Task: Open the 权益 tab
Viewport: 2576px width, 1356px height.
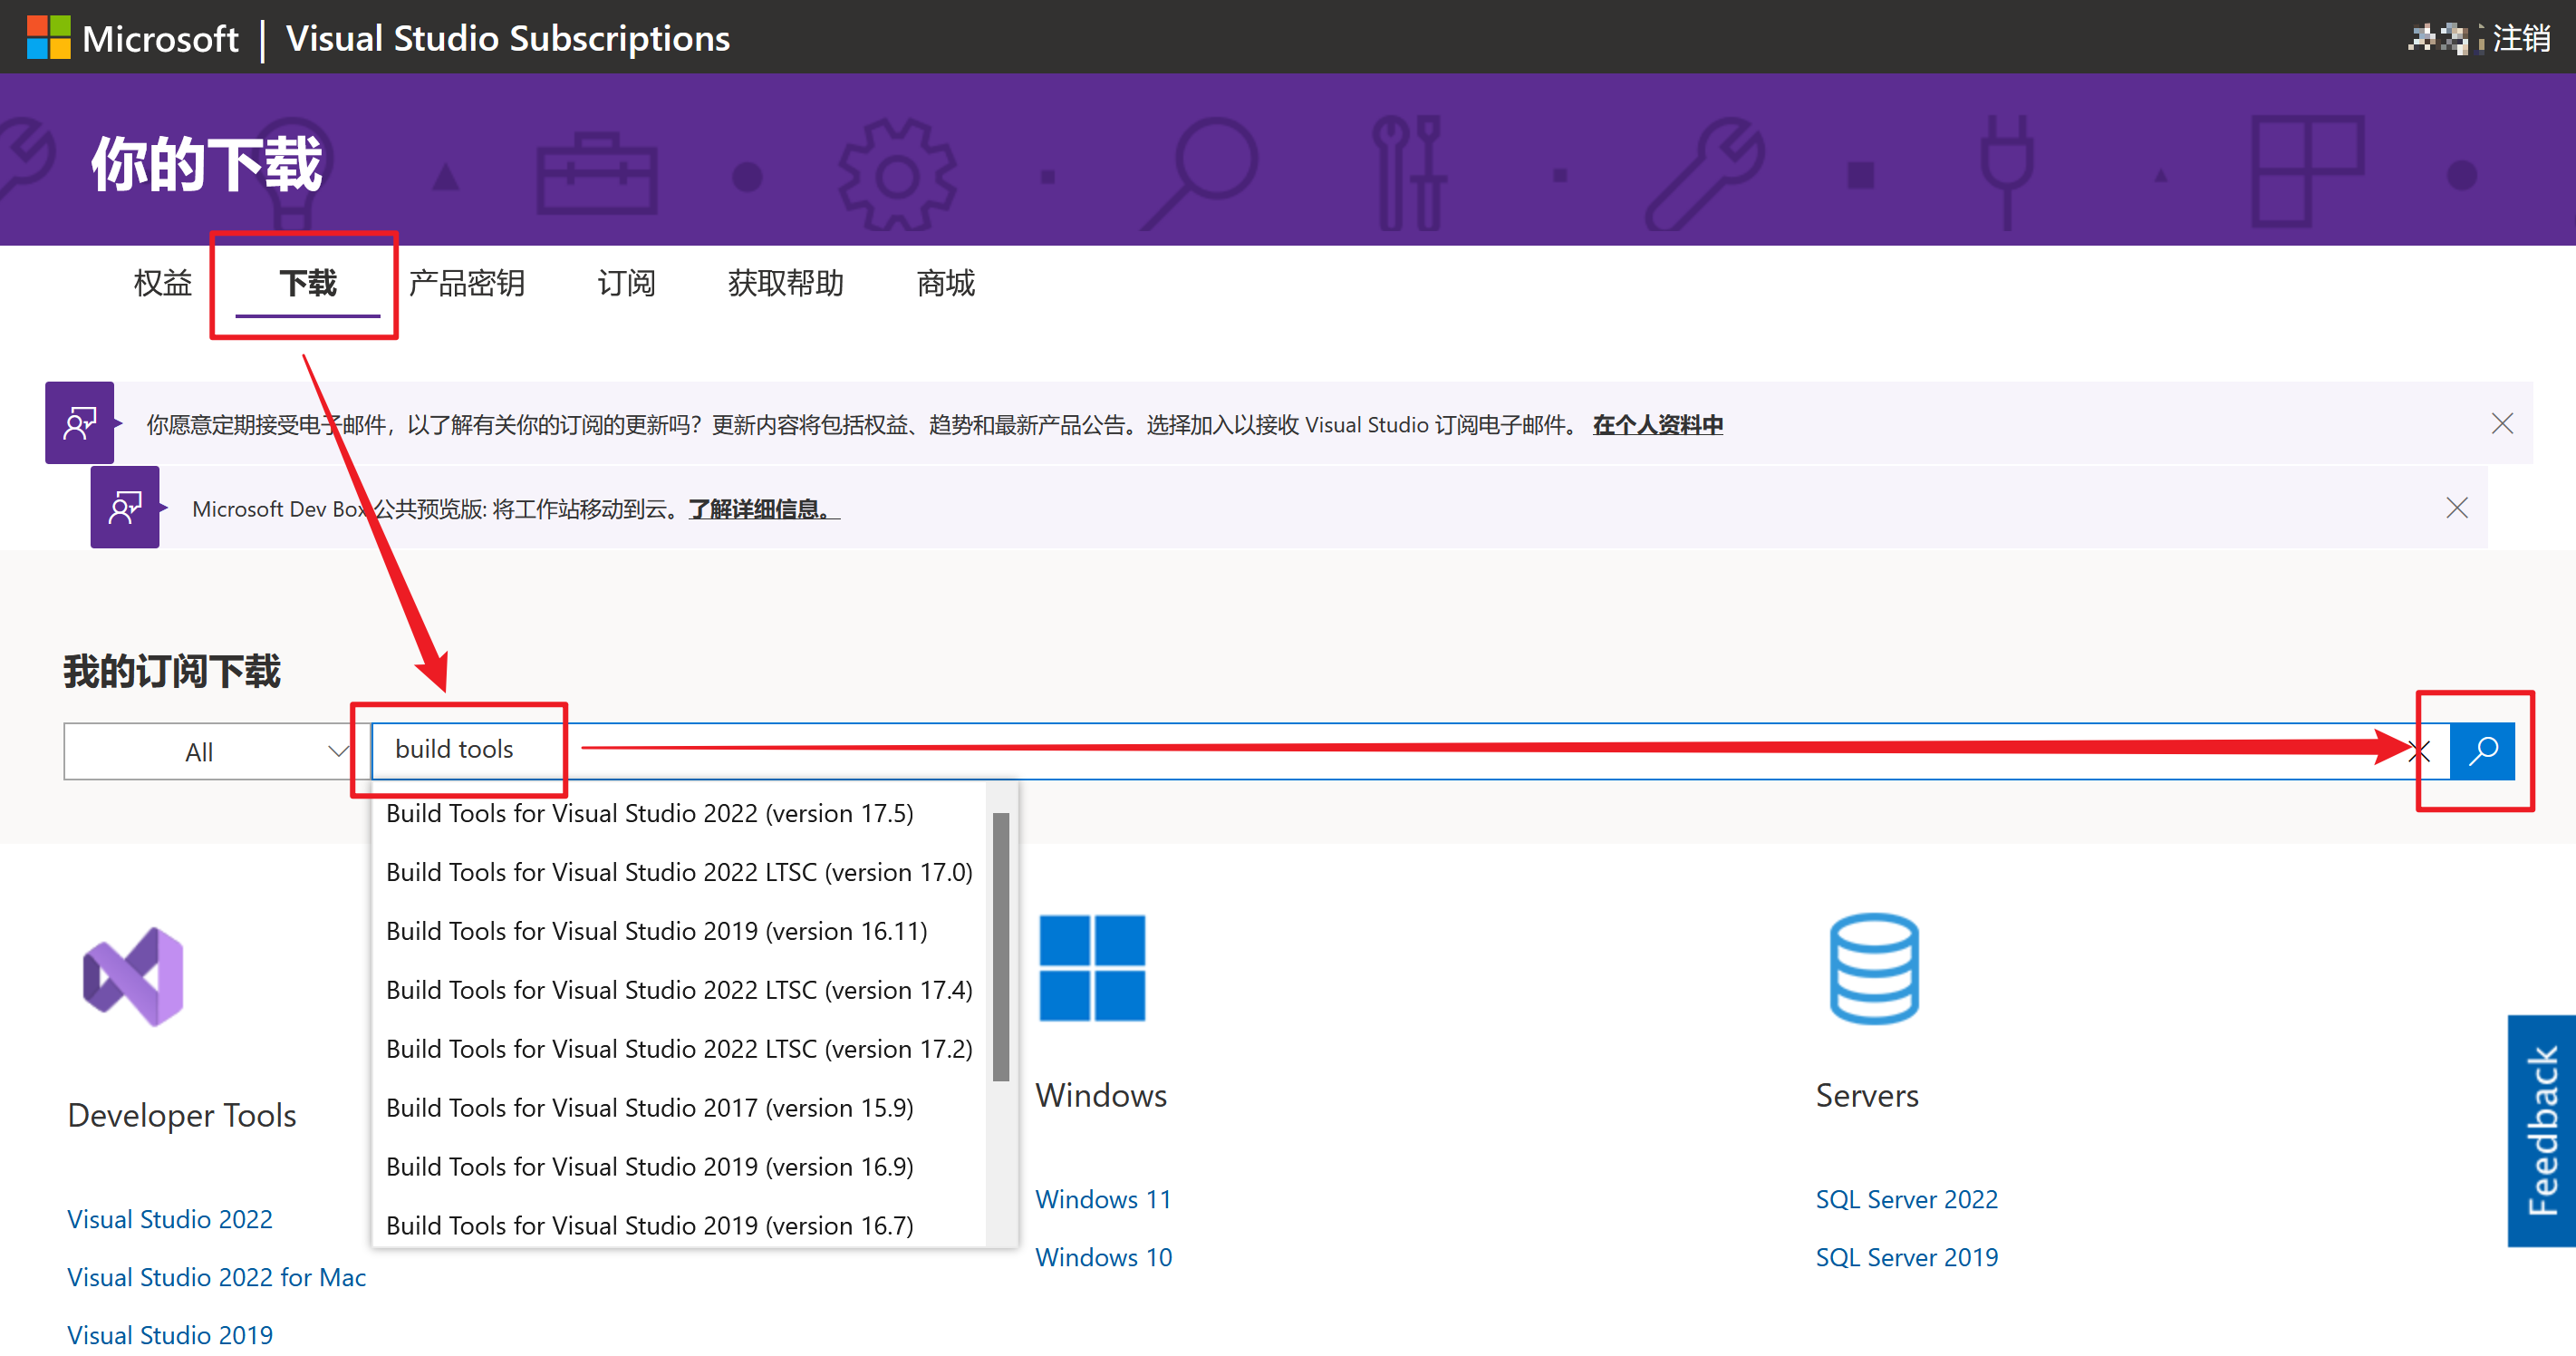Action: click(163, 283)
